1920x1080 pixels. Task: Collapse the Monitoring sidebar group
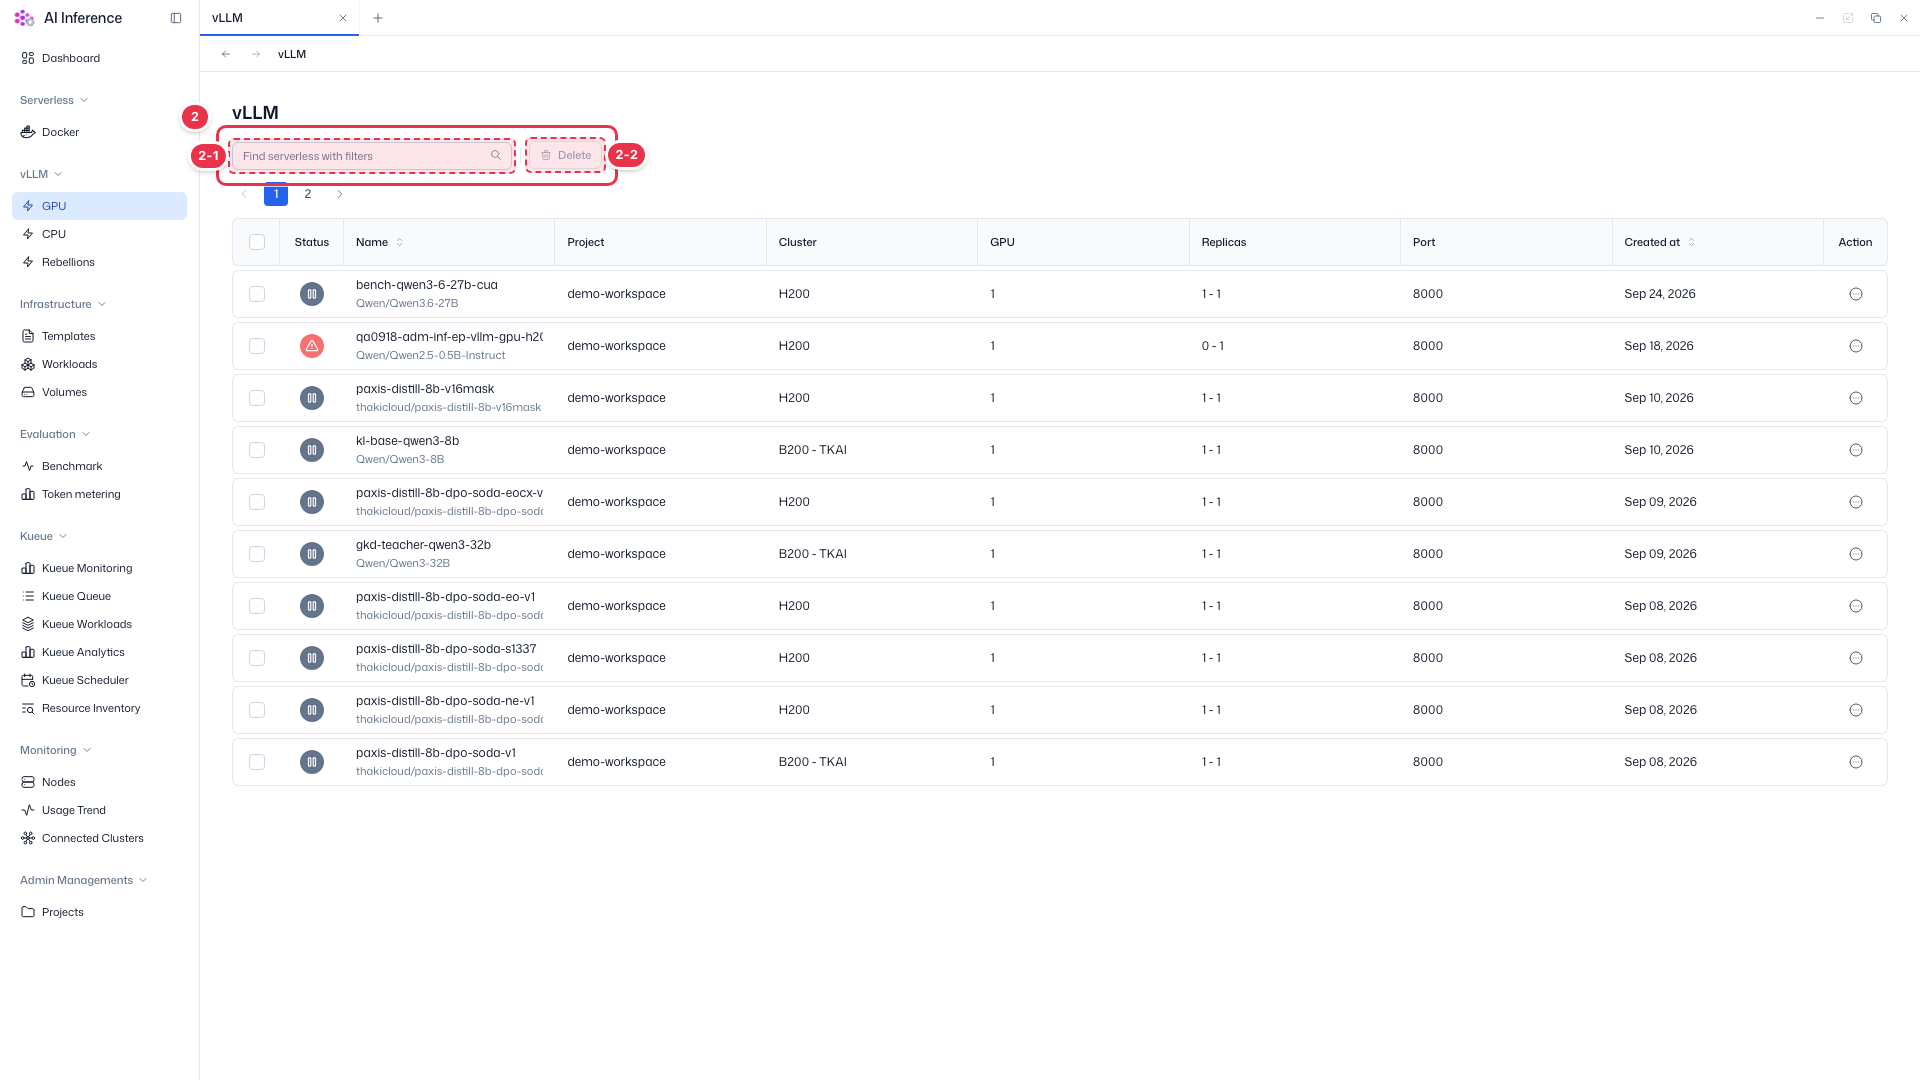pos(55,750)
